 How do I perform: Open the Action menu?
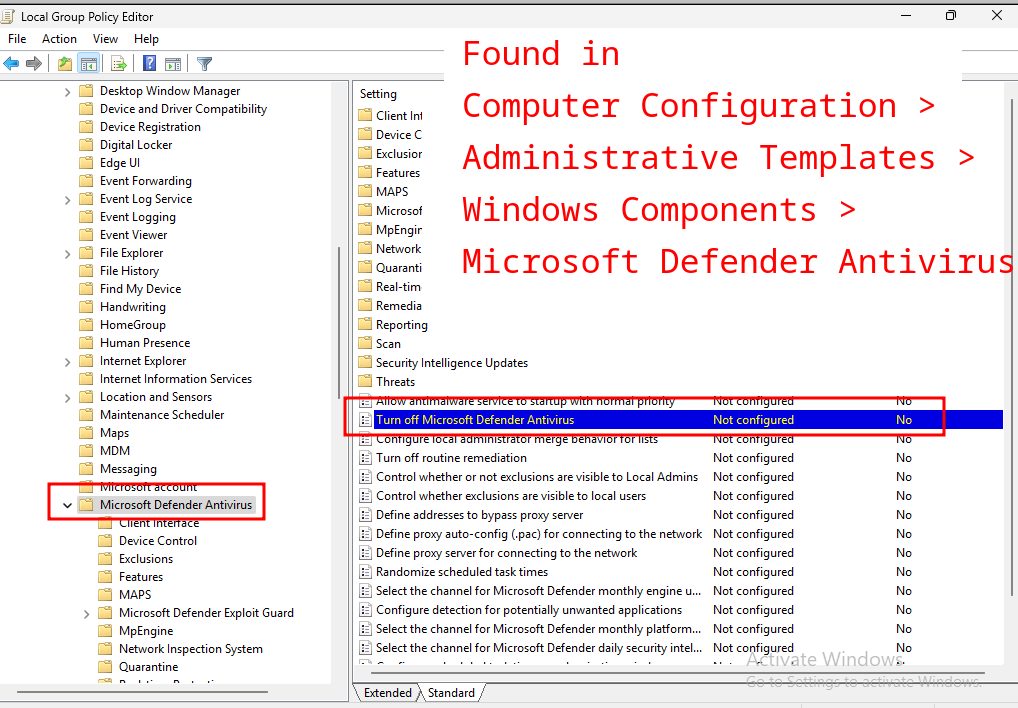(x=59, y=39)
